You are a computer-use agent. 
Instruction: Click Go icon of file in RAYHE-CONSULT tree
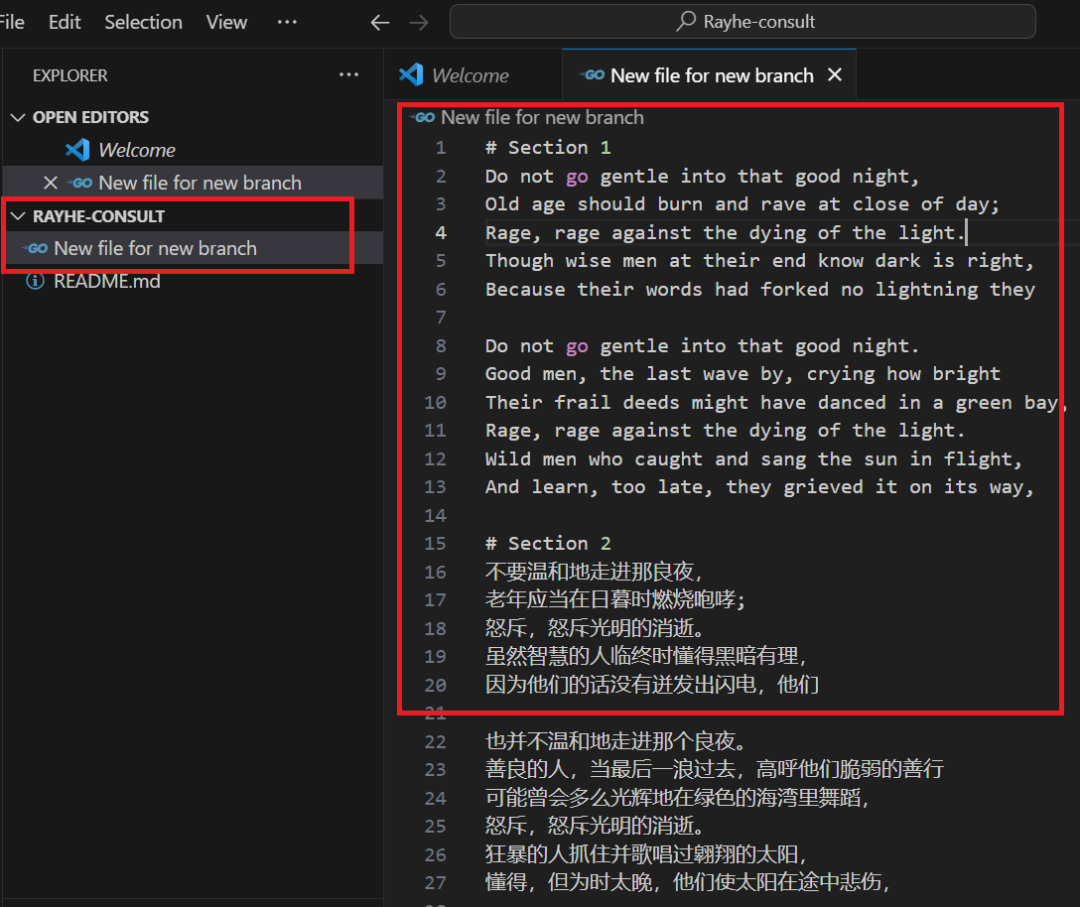coord(35,248)
